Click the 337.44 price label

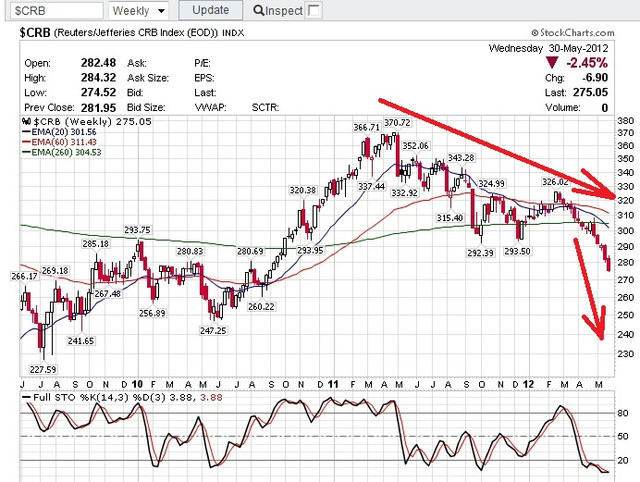click(371, 186)
